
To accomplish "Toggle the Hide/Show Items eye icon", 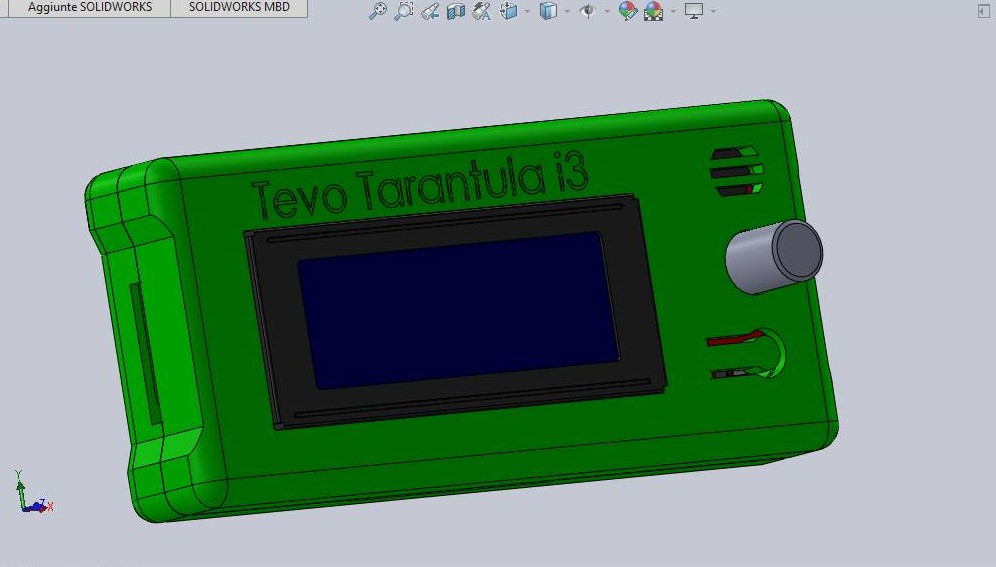I will [x=588, y=11].
